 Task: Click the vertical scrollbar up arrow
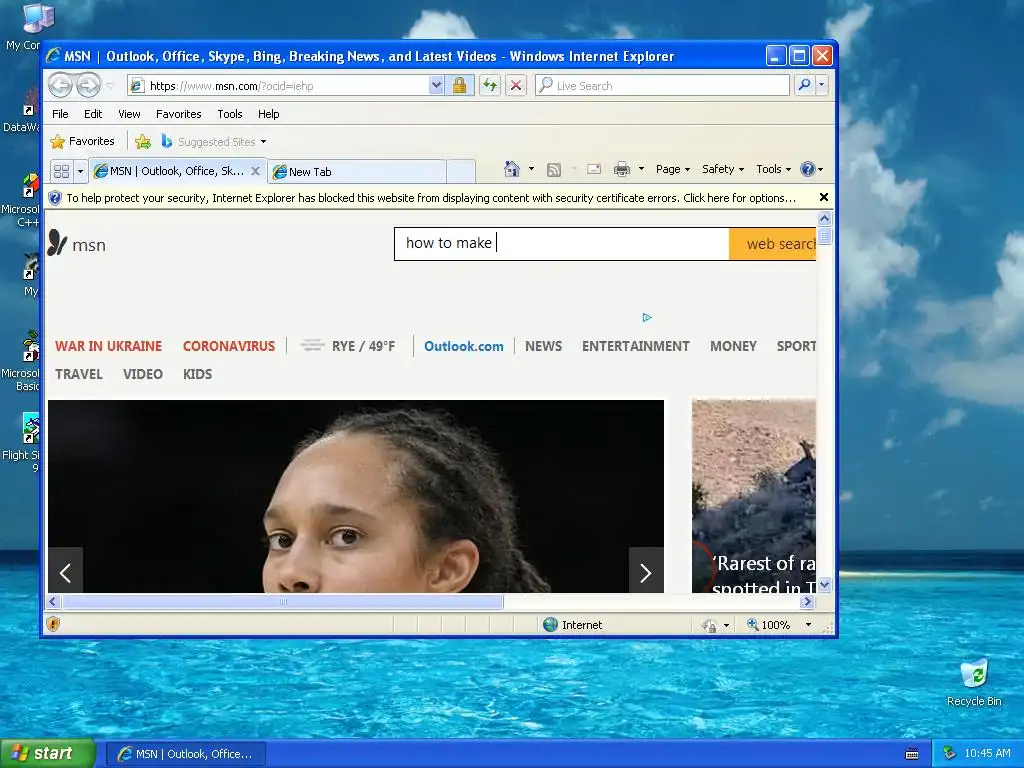click(x=824, y=218)
